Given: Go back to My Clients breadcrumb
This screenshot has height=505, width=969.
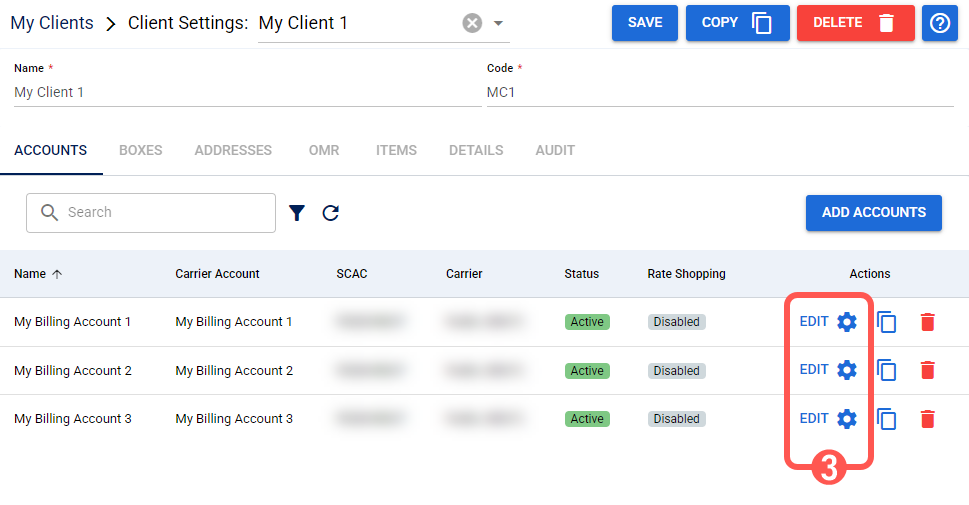Looking at the screenshot, I should [x=52, y=23].
